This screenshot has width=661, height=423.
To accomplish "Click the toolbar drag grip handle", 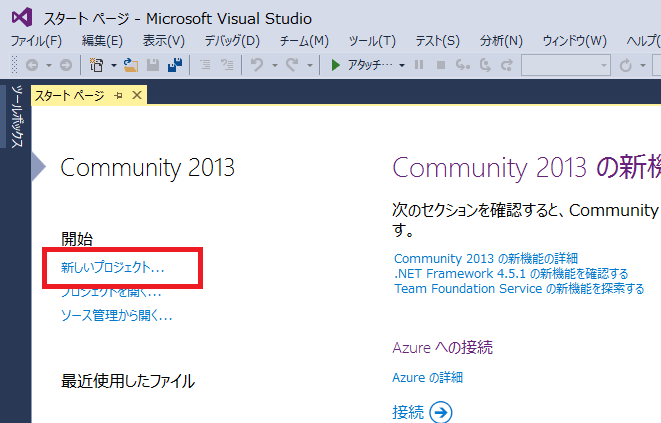I will [x=15, y=65].
